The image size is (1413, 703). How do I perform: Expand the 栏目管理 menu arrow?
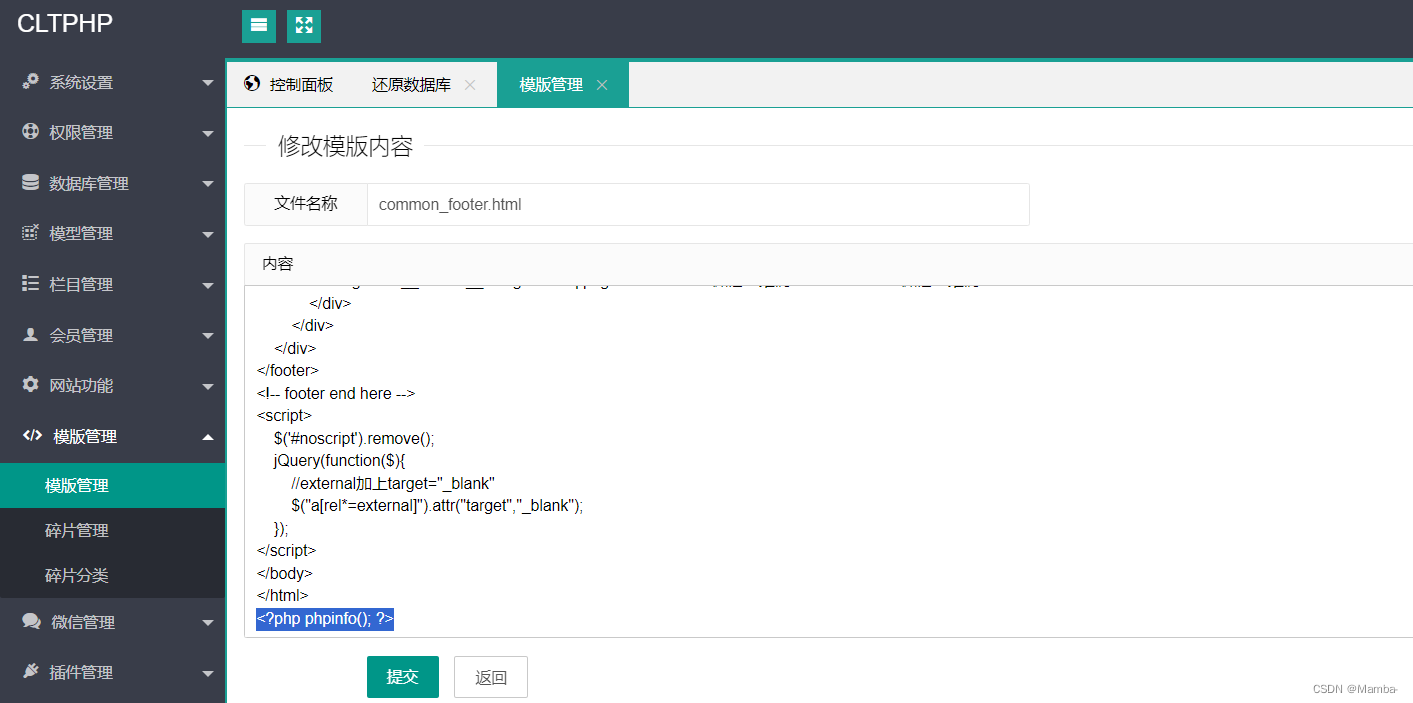pos(208,285)
